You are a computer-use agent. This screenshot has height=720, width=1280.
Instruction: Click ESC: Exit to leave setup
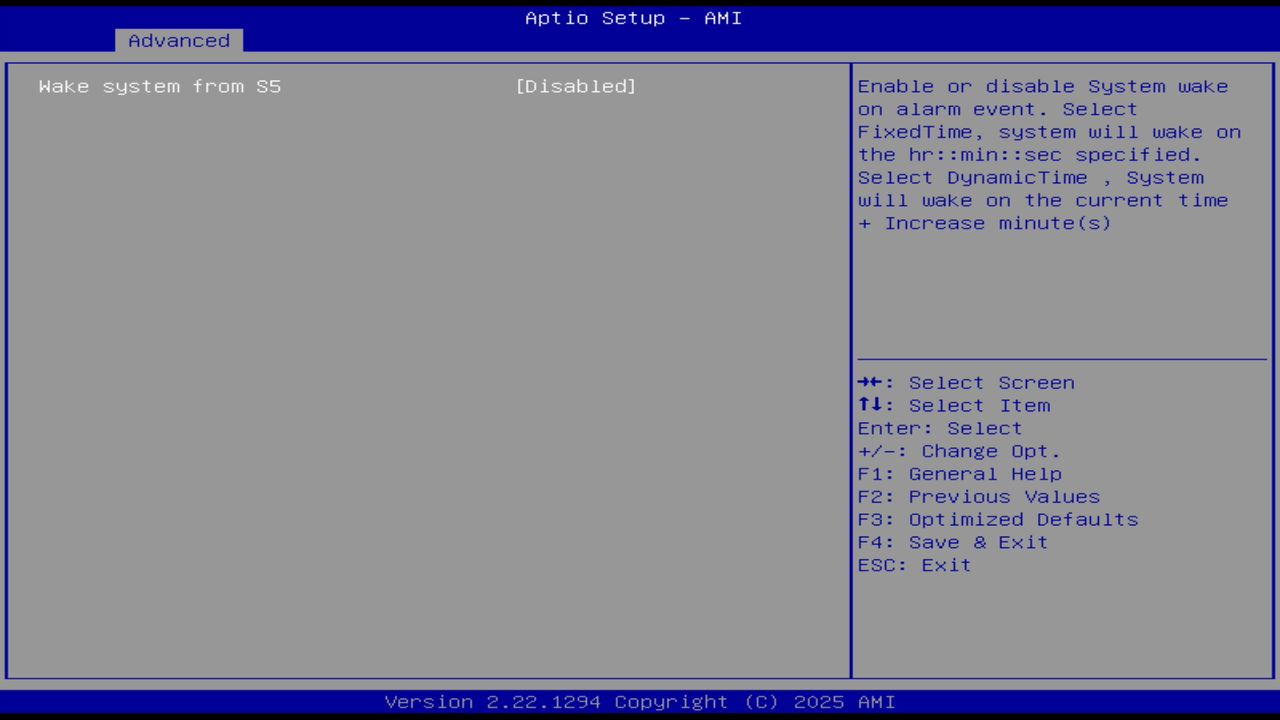913,565
